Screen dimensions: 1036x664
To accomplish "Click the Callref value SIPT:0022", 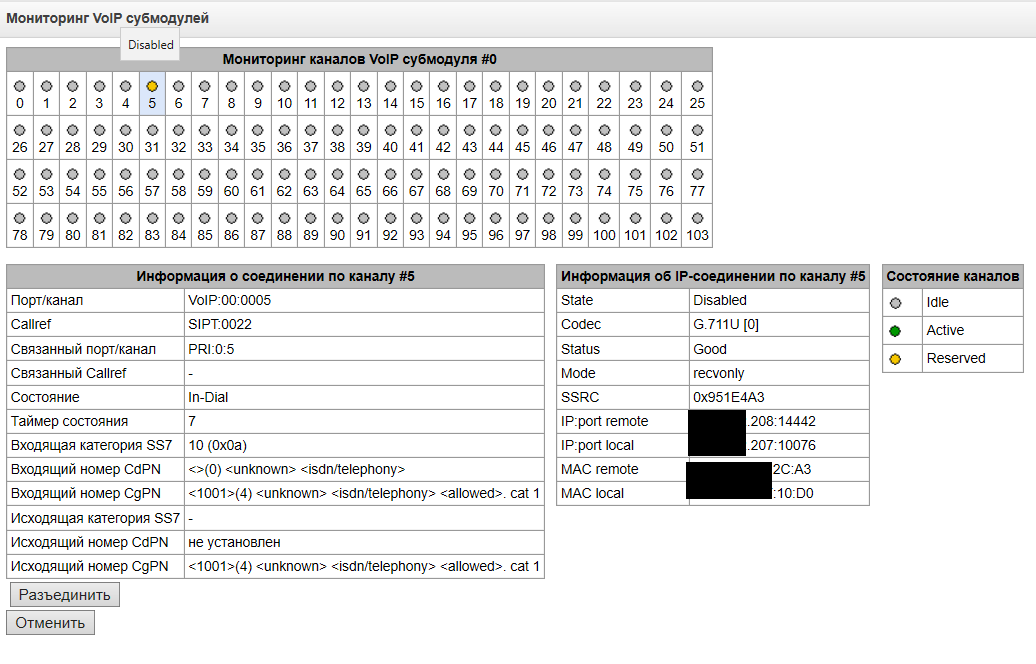I will (x=220, y=324).
